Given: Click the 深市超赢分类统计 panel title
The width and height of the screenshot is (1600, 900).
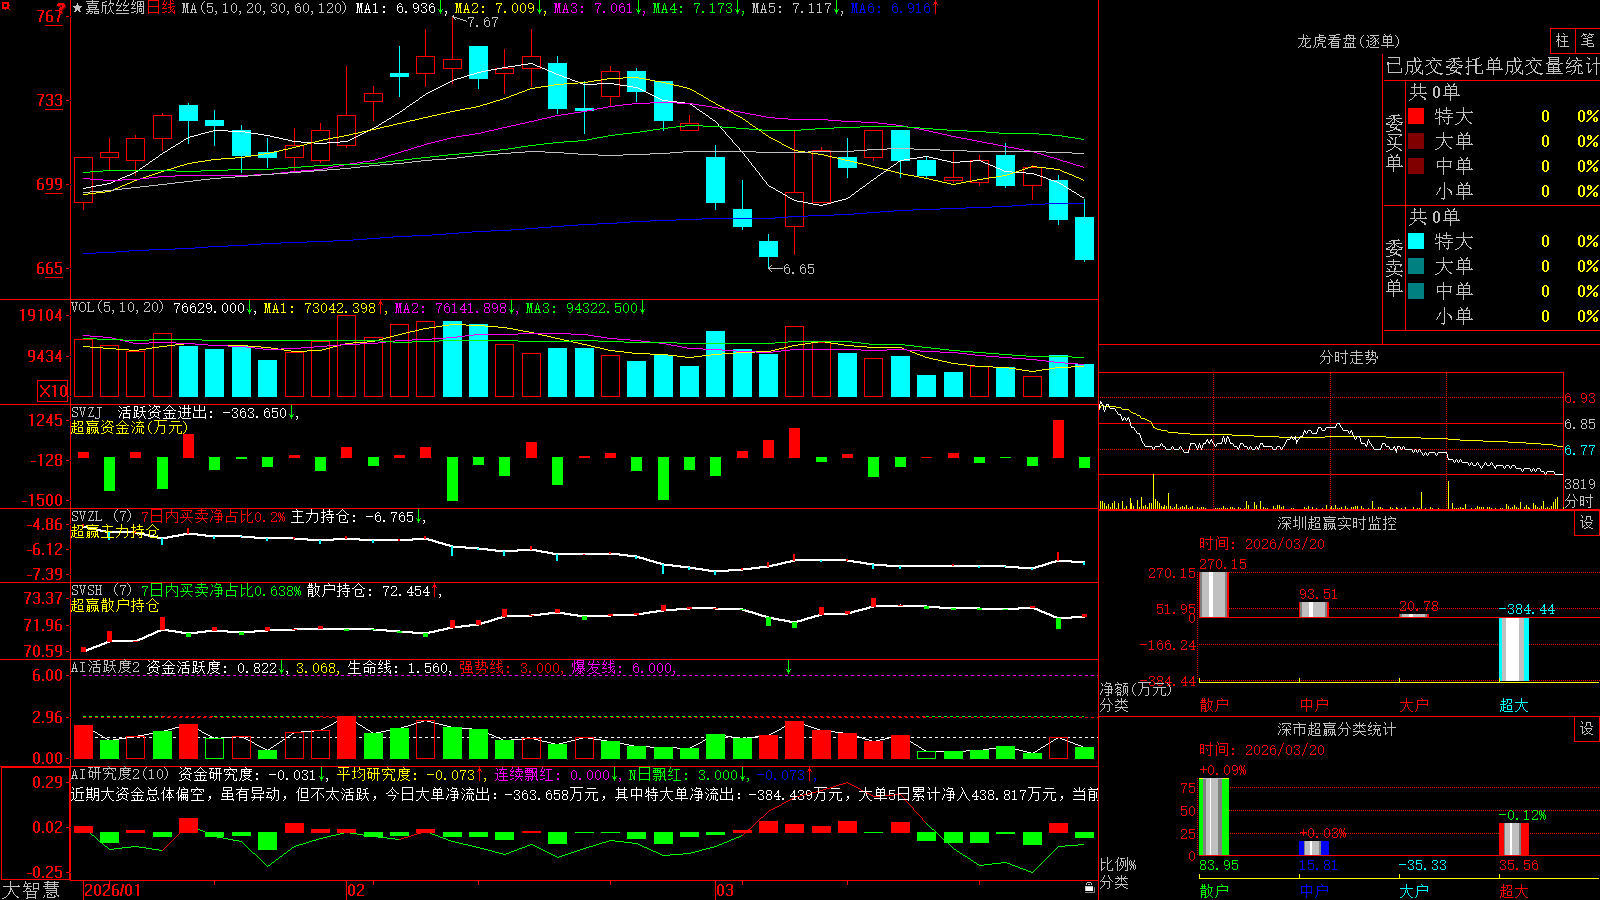Looking at the screenshot, I should pyautogui.click(x=1336, y=729).
